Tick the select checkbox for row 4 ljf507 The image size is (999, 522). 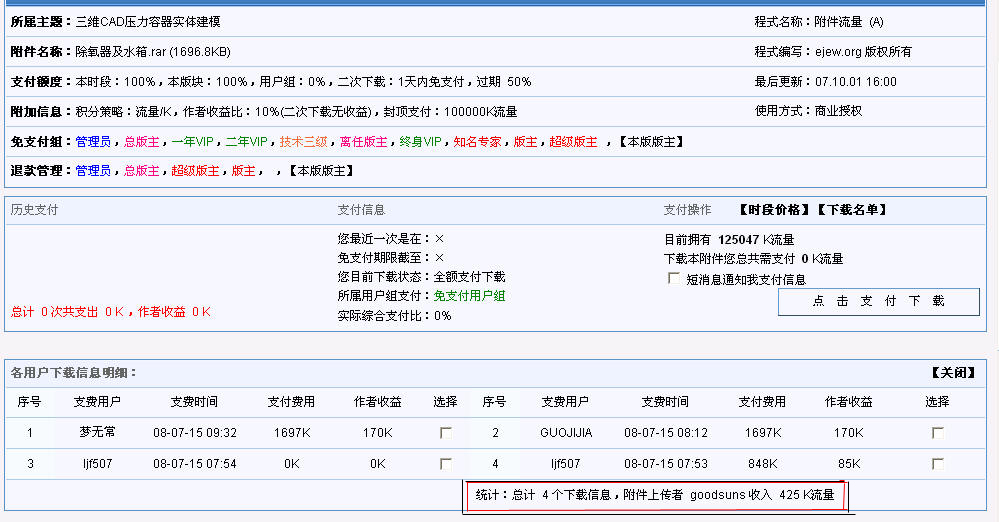(937, 463)
